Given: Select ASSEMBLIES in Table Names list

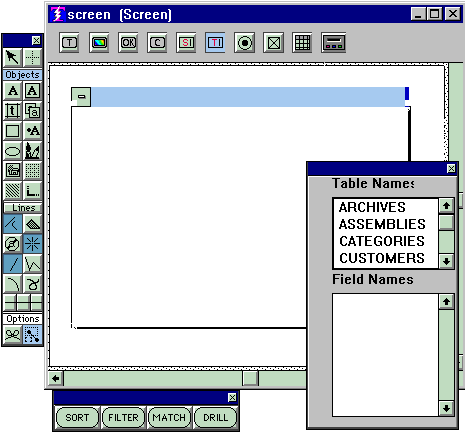Looking at the screenshot, I should coord(382,224).
